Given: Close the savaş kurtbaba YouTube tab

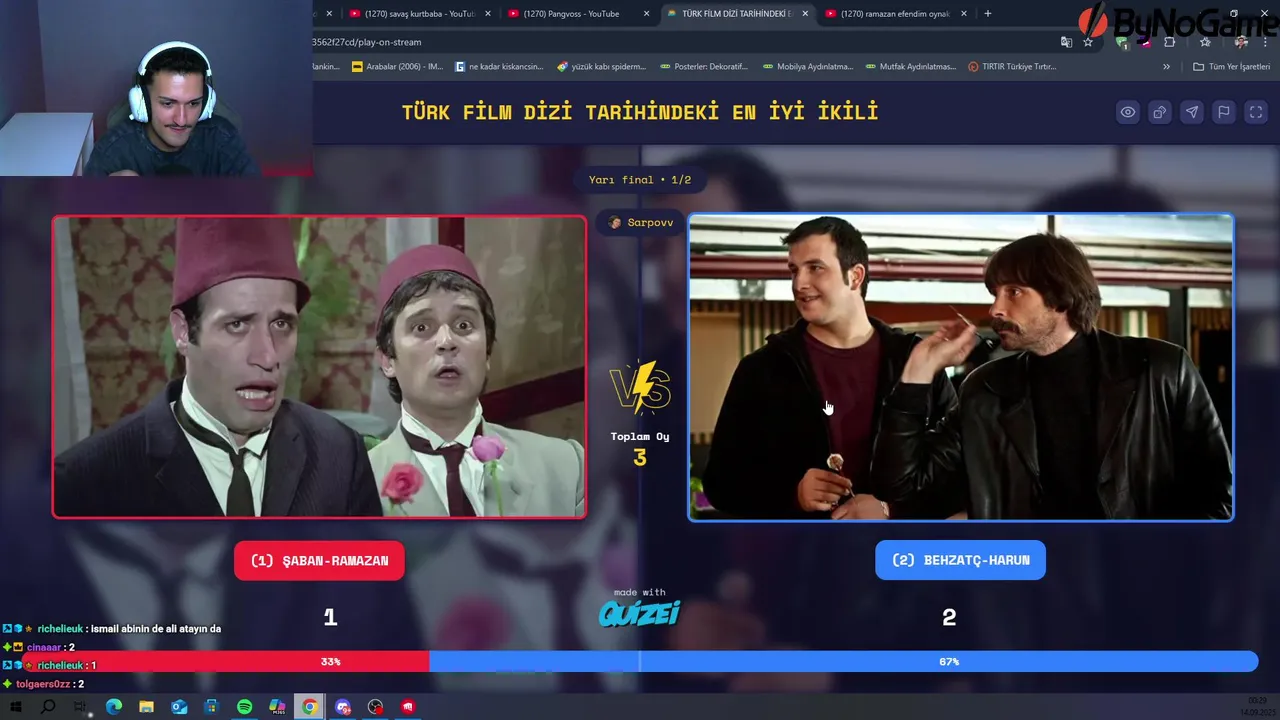Looking at the screenshot, I should 488,14.
